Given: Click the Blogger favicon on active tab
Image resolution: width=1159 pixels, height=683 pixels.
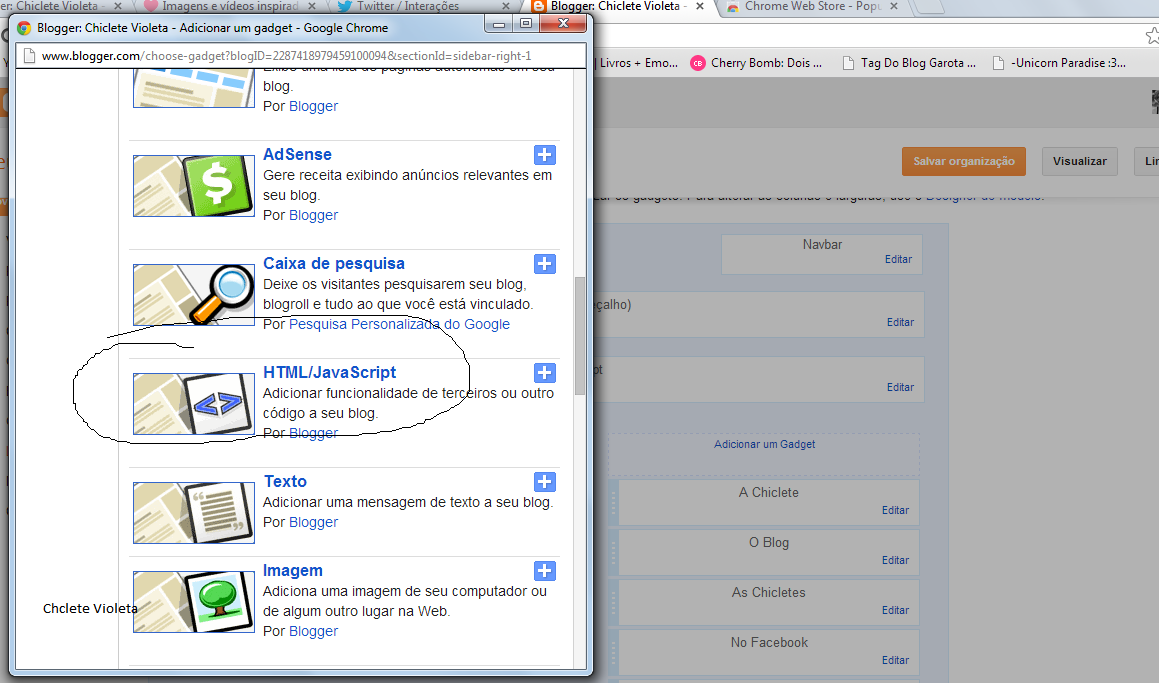Looking at the screenshot, I should point(539,7).
